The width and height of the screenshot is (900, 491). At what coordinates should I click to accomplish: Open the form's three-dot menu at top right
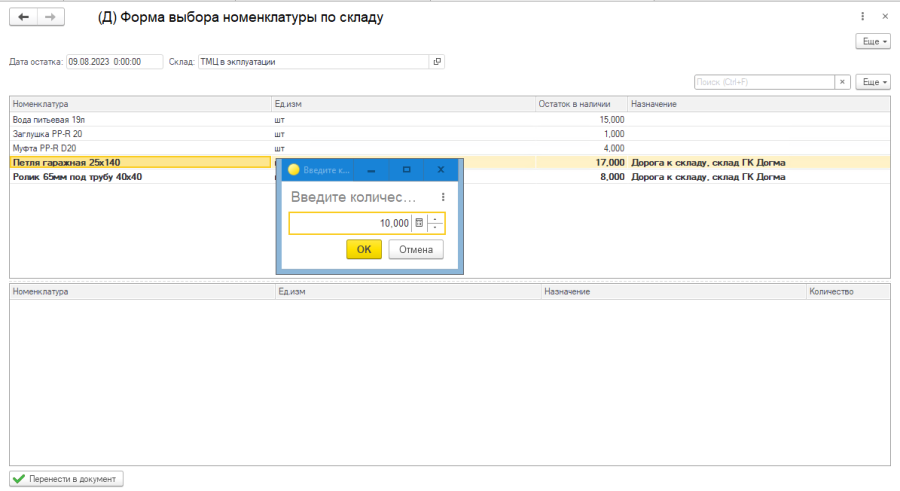[862, 17]
